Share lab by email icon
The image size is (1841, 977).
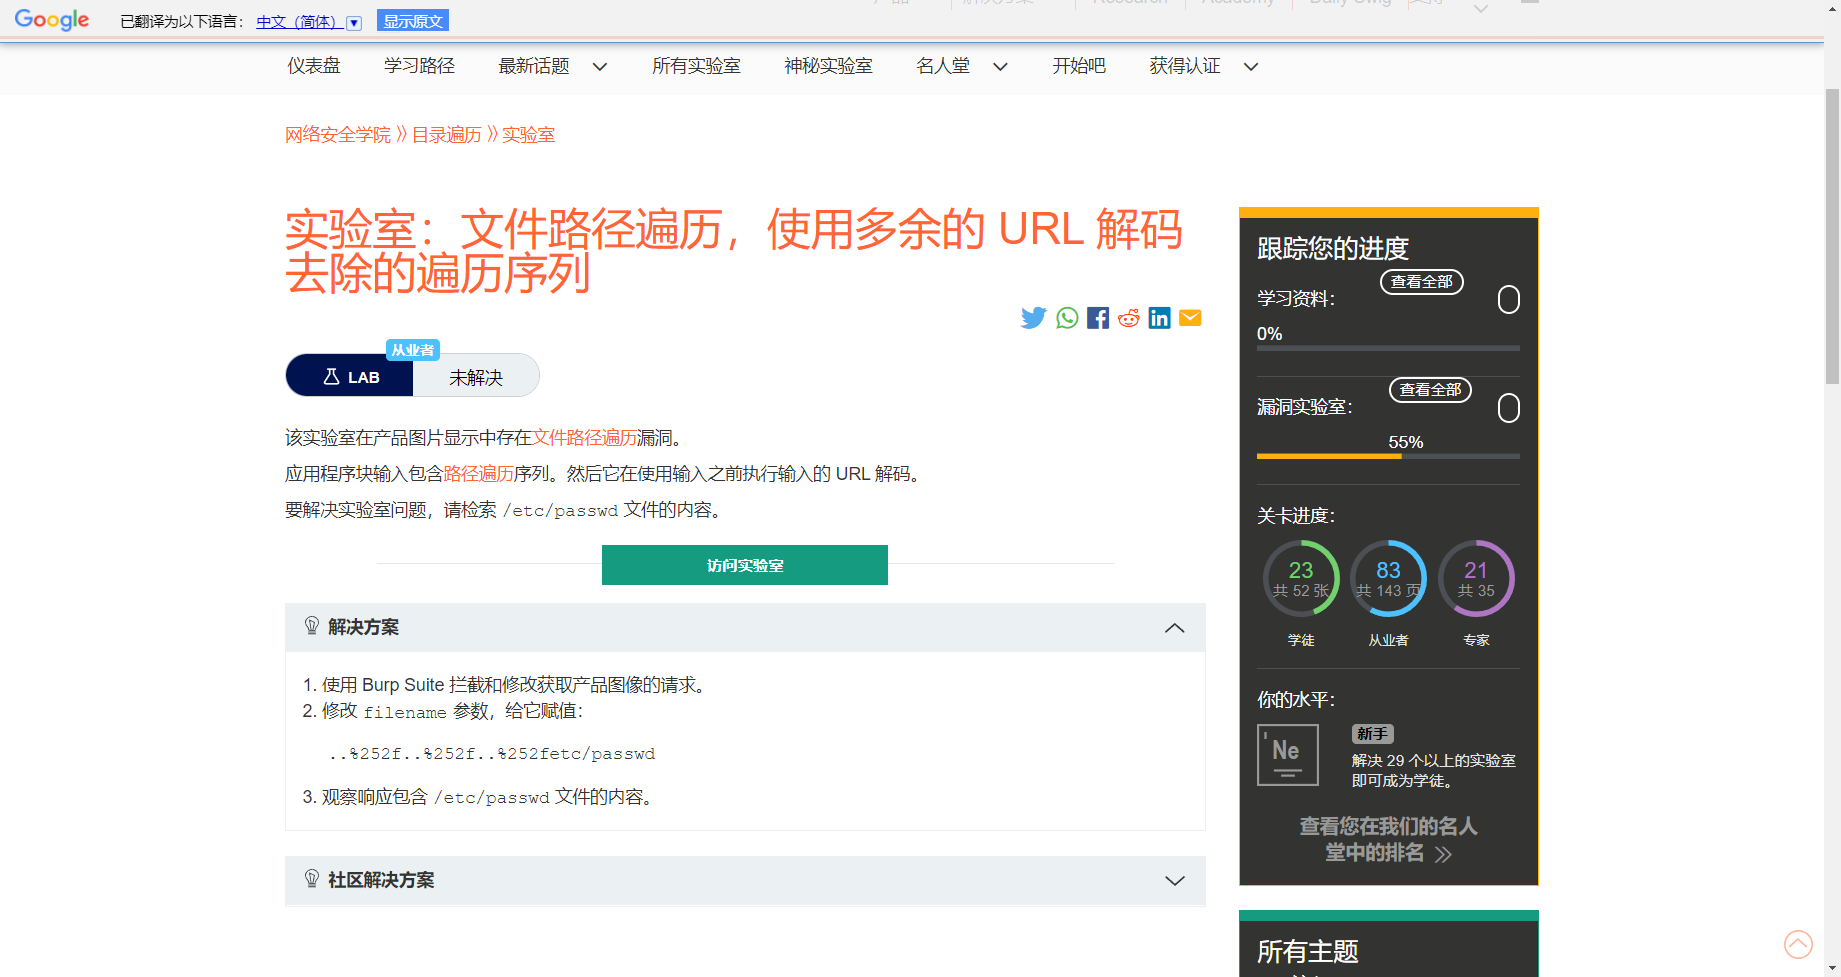tap(1190, 318)
